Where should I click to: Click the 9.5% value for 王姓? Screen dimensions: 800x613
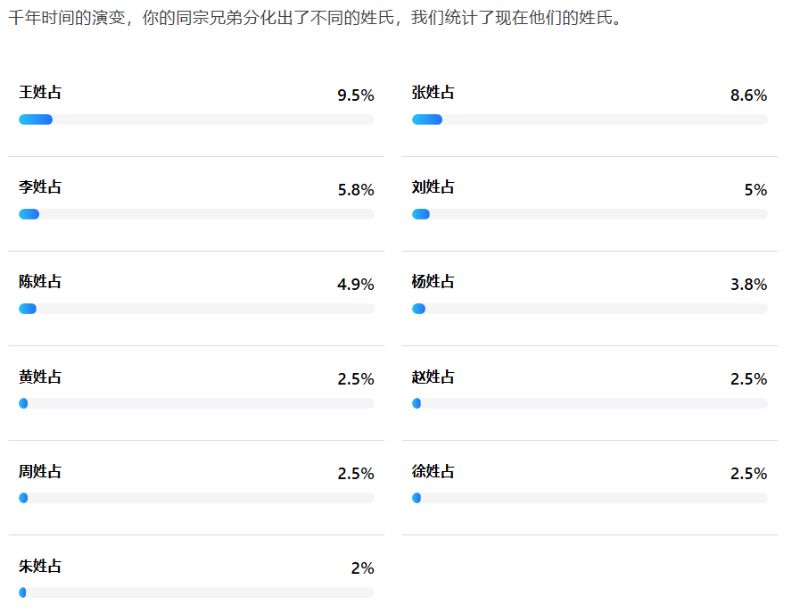pos(355,96)
